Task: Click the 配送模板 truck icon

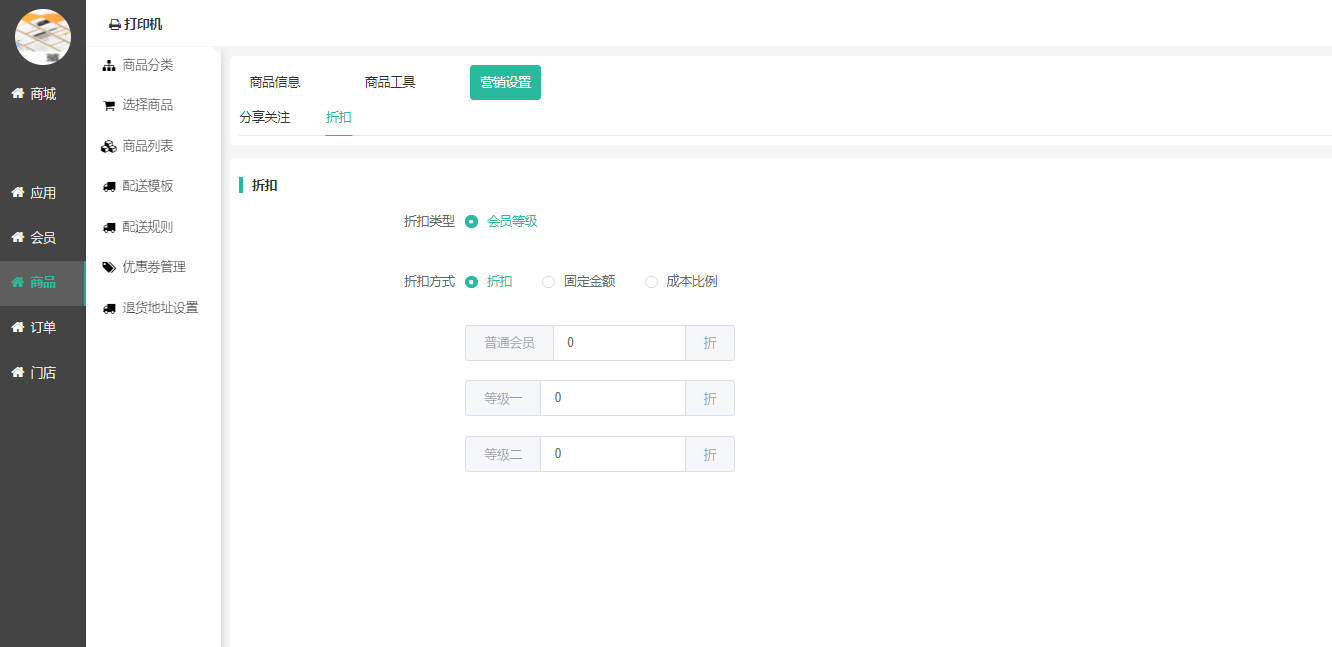Action: [109, 187]
